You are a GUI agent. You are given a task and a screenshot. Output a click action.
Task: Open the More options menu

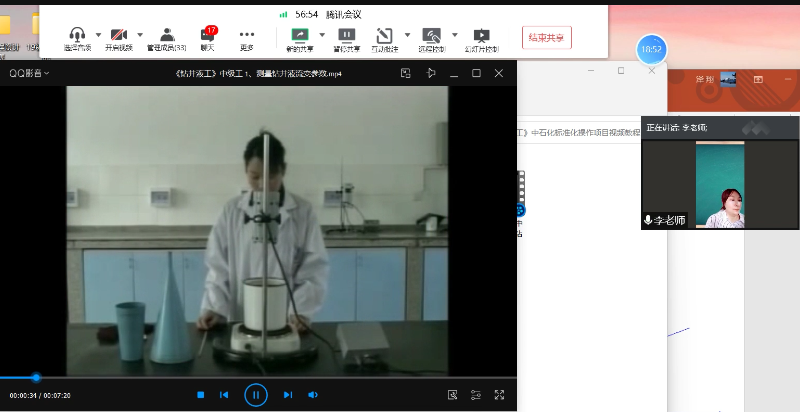pyautogui.click(x=247, y=35)
